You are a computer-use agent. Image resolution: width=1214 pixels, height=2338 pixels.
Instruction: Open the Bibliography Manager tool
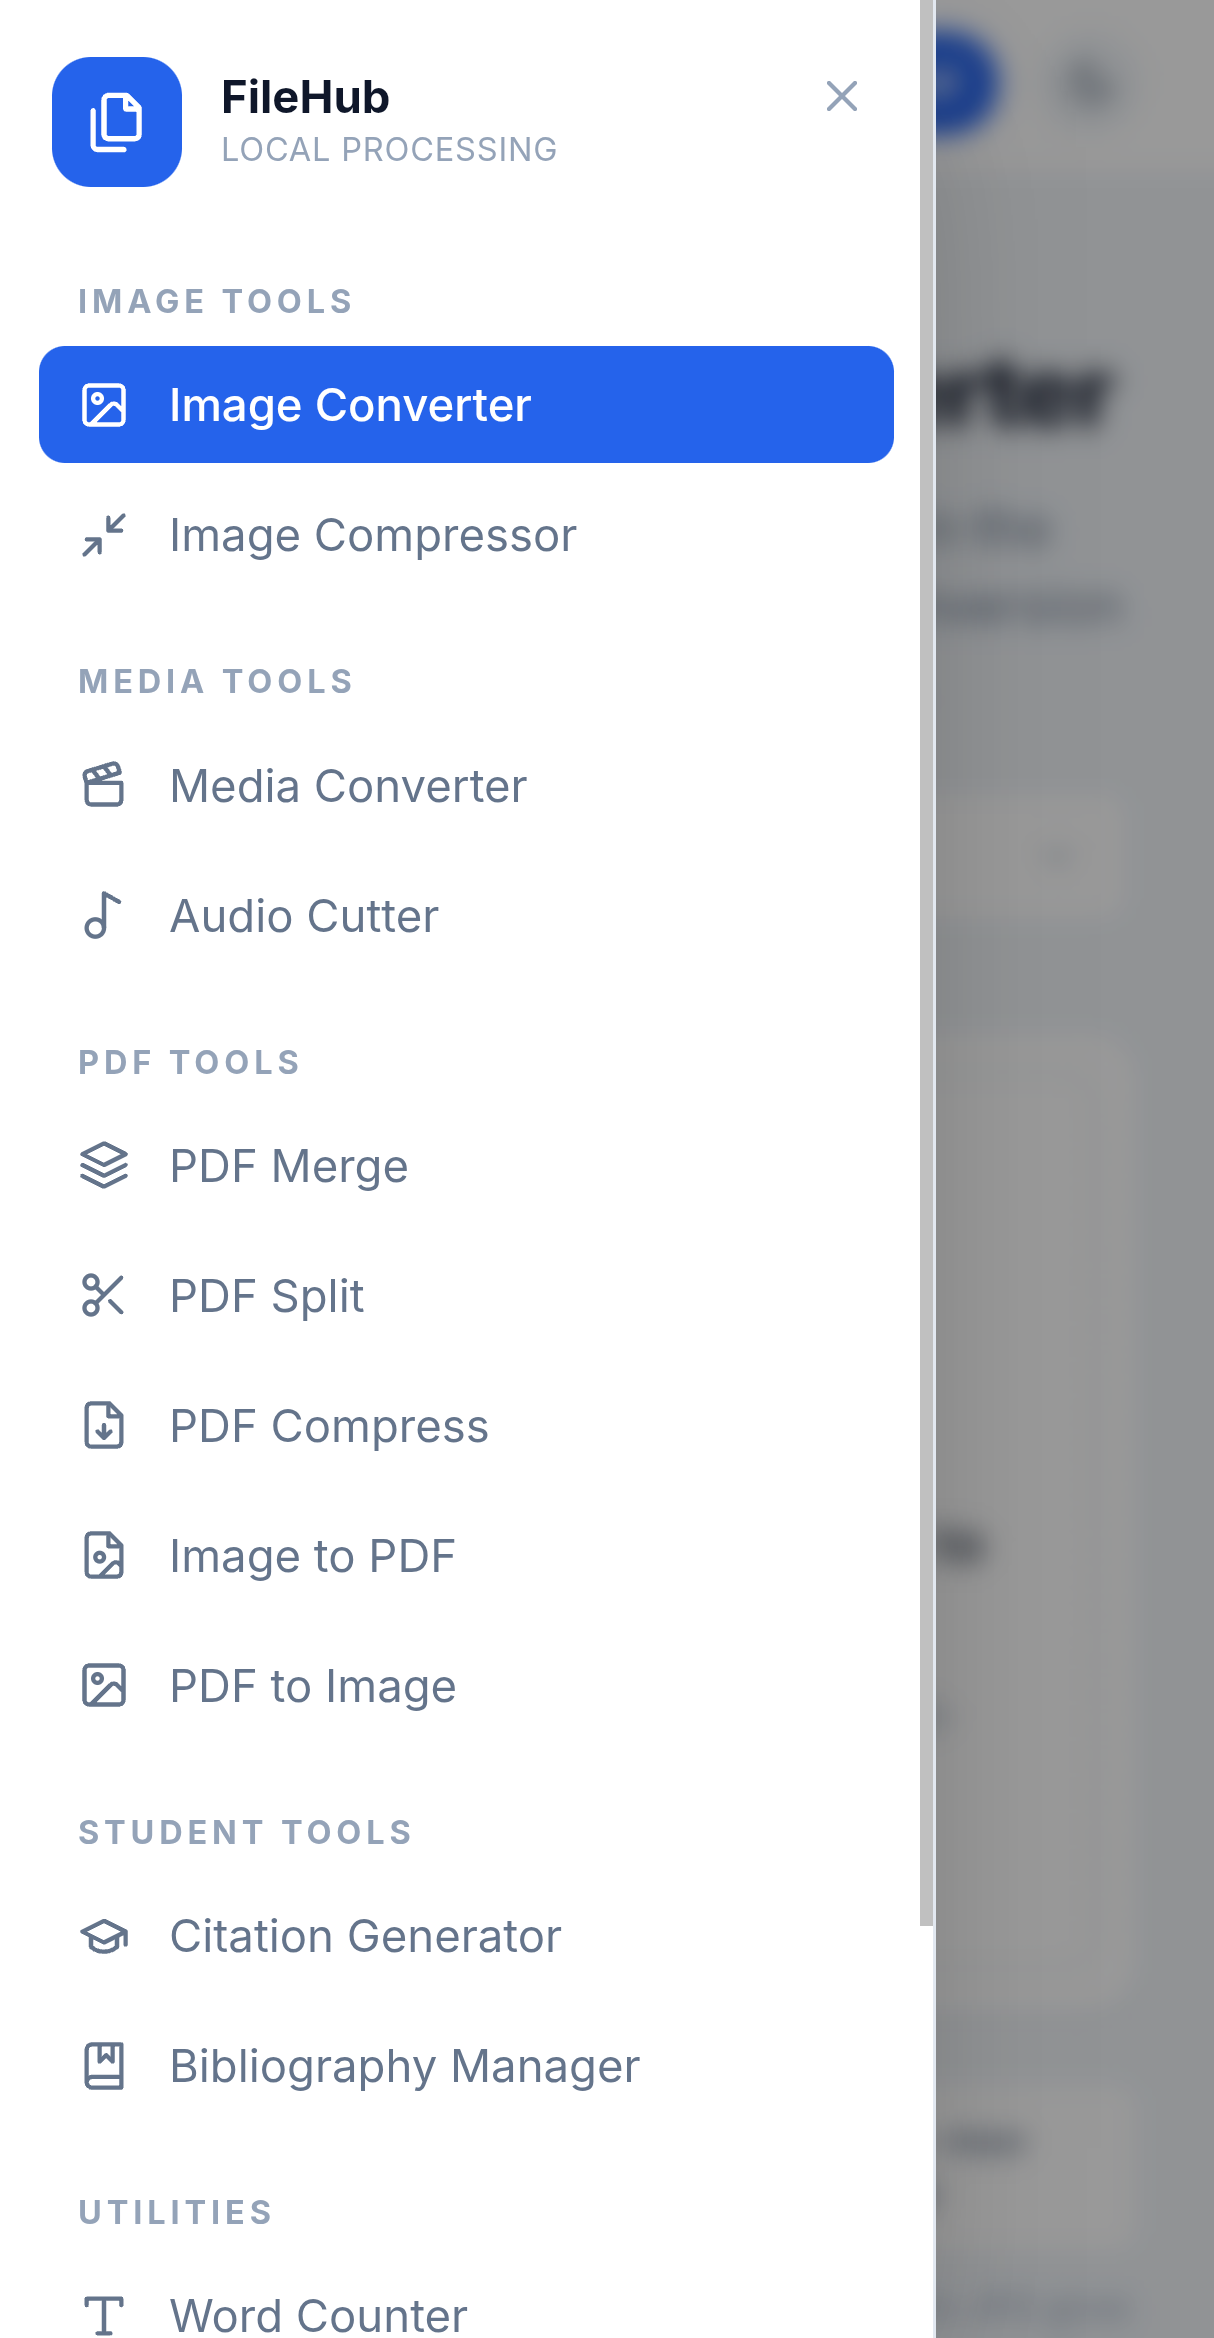click(466, 2066)
